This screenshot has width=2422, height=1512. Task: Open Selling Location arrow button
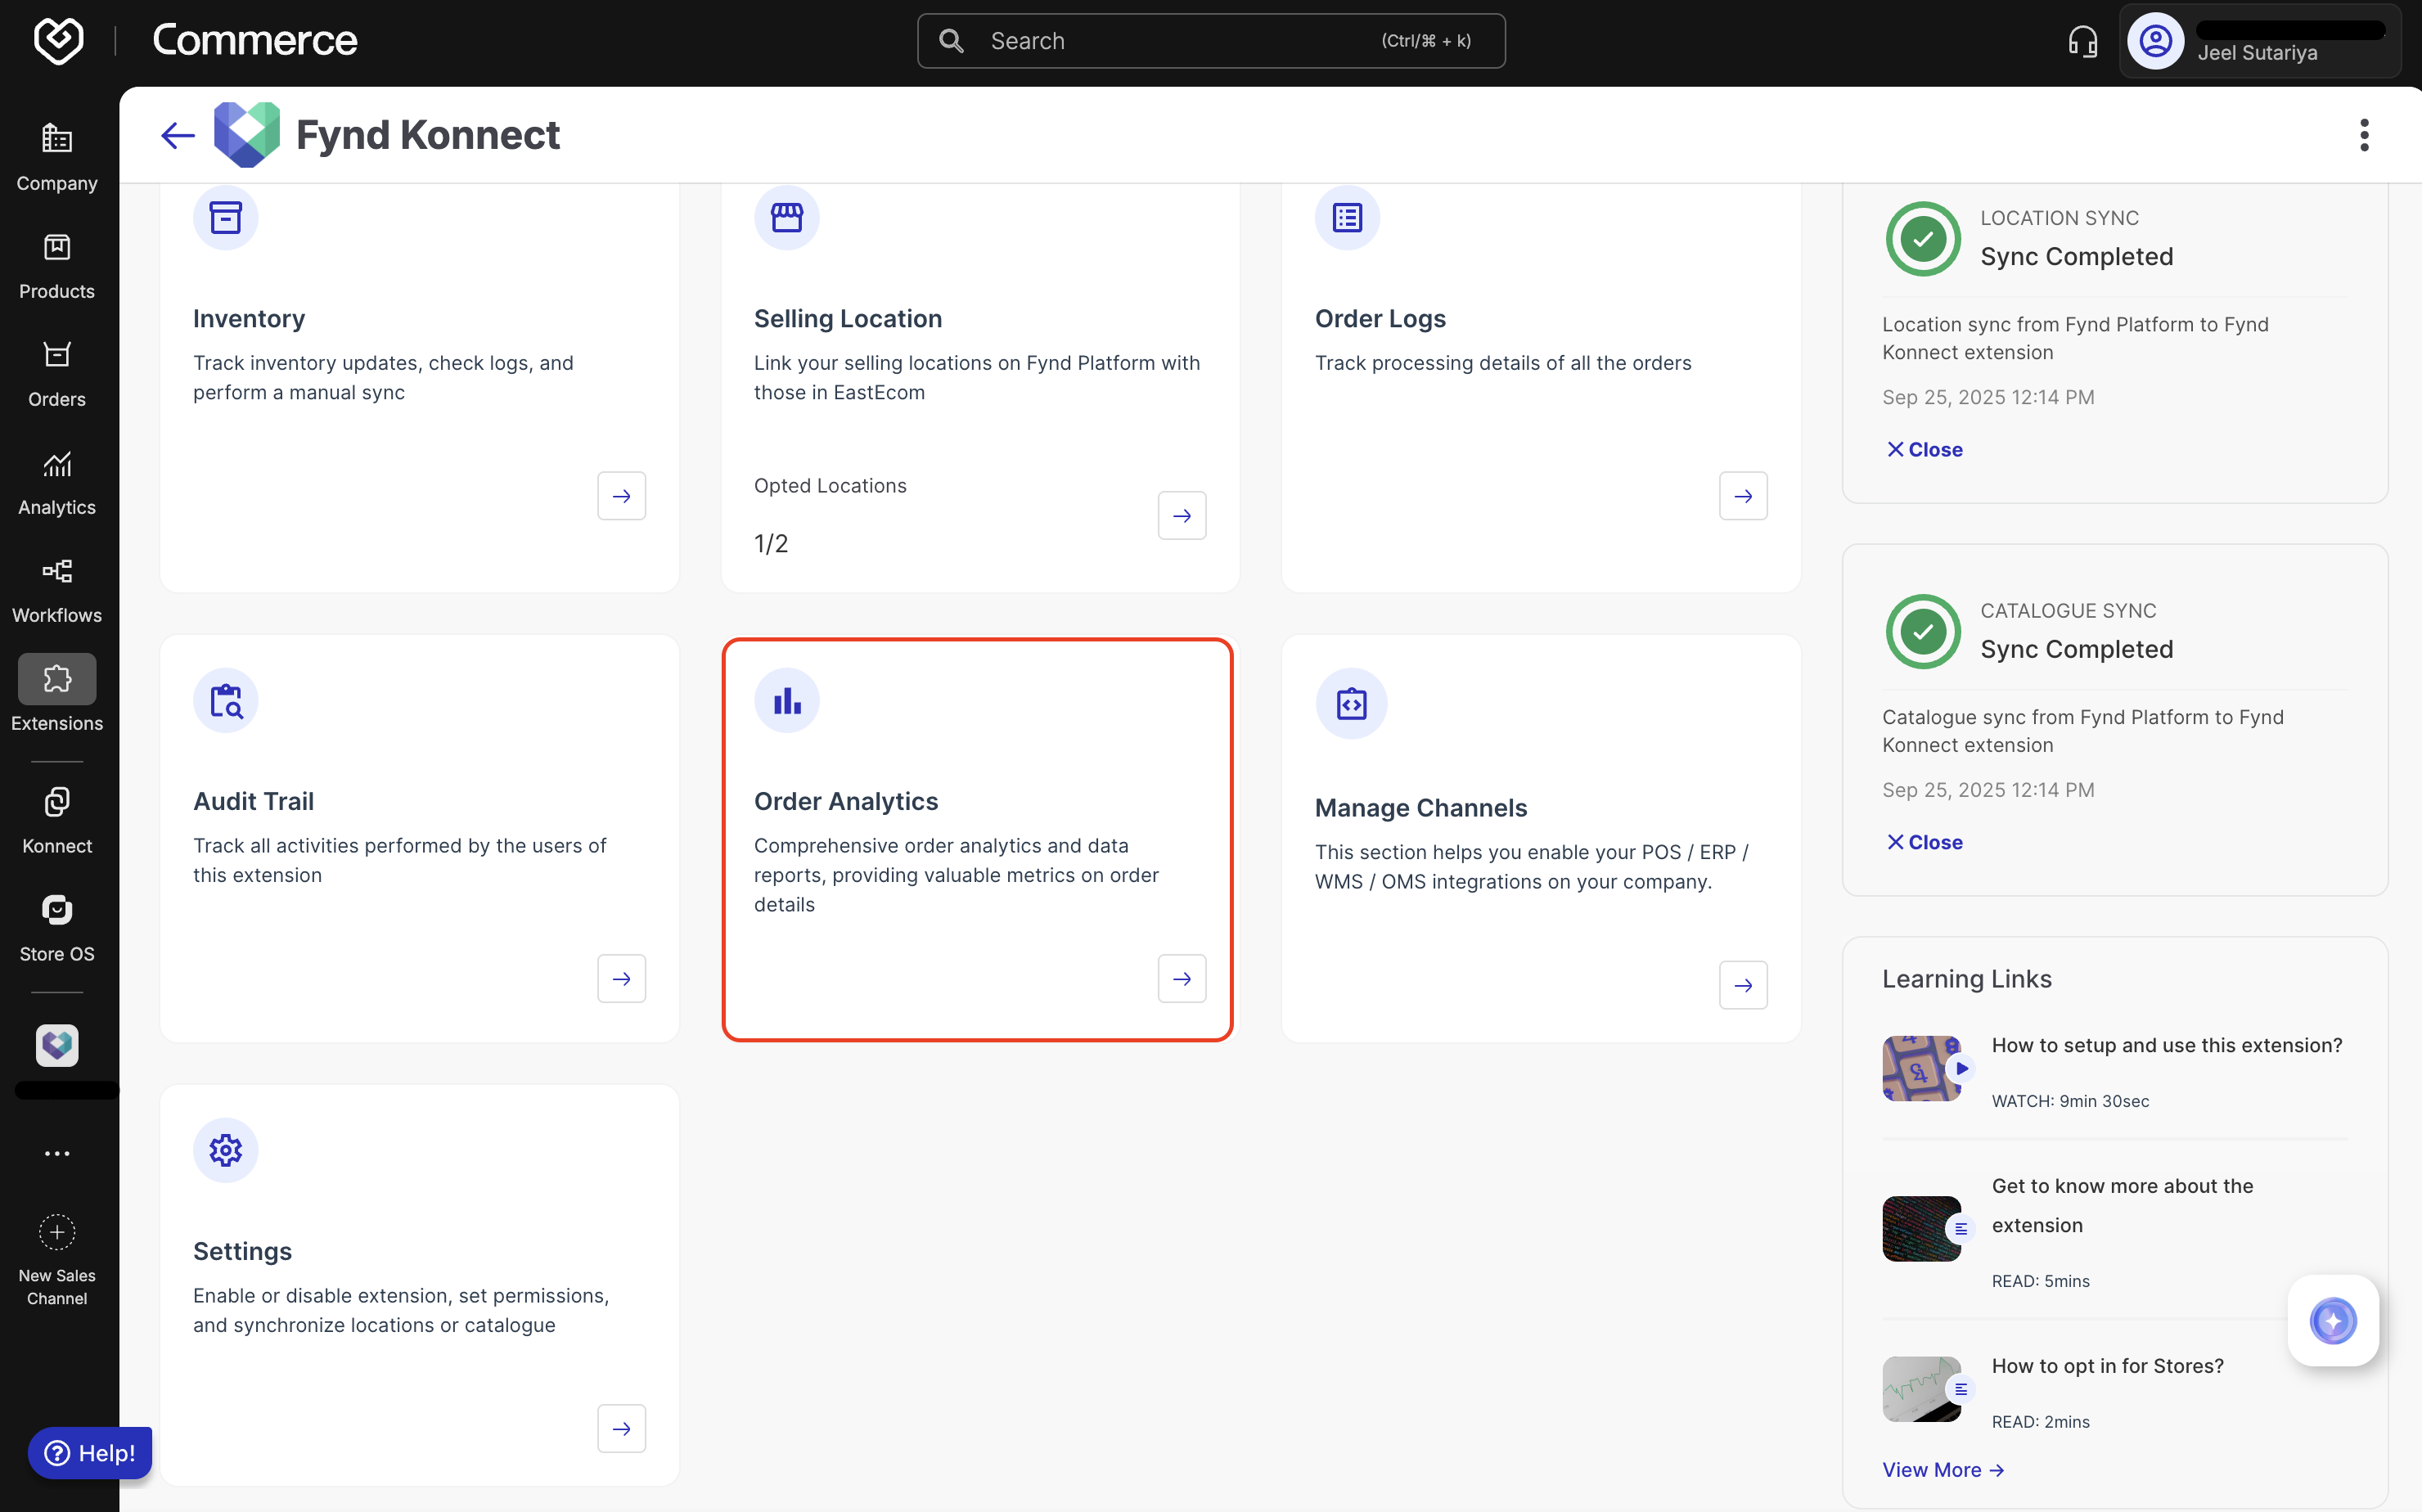coord(1181,516)
